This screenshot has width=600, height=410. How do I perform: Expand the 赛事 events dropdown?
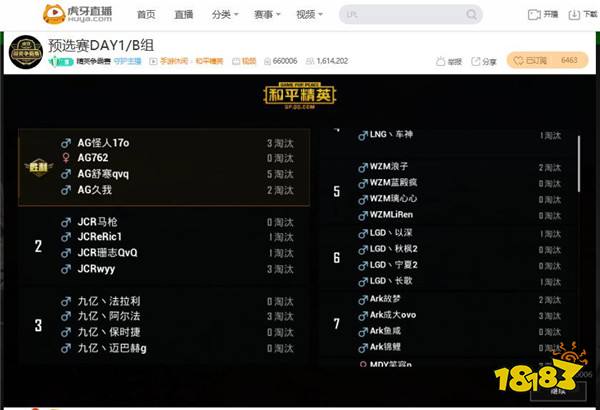266,14
